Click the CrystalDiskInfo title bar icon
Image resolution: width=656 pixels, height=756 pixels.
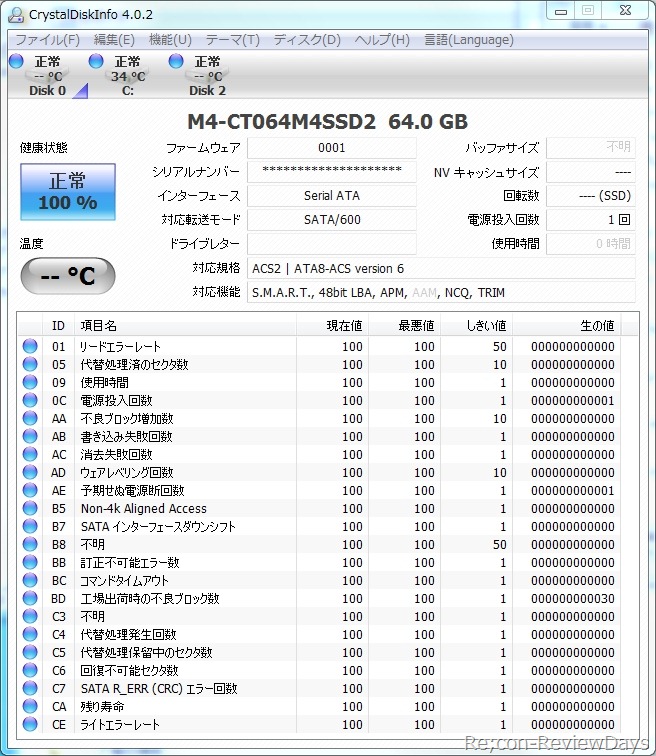[16, 14]
